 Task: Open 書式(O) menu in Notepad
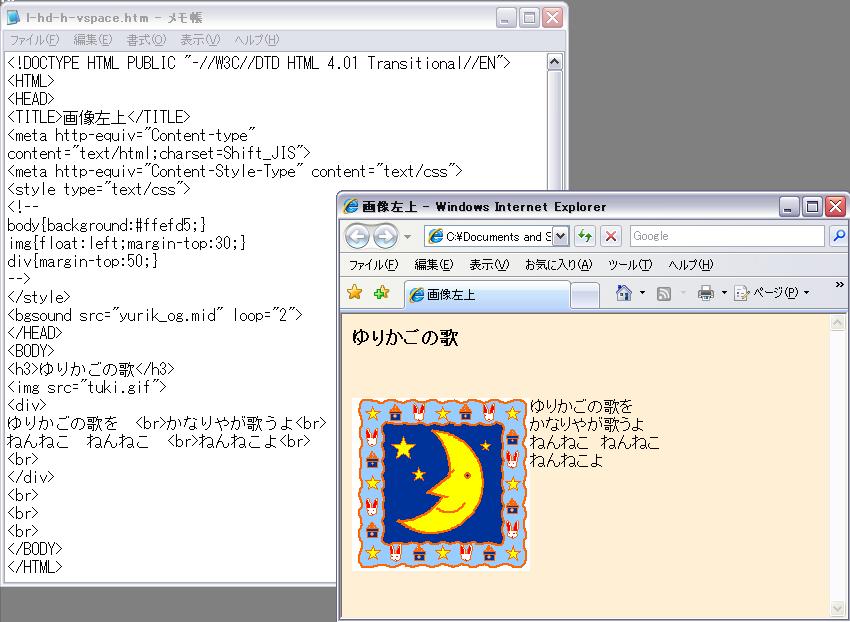tap(146, 40)
